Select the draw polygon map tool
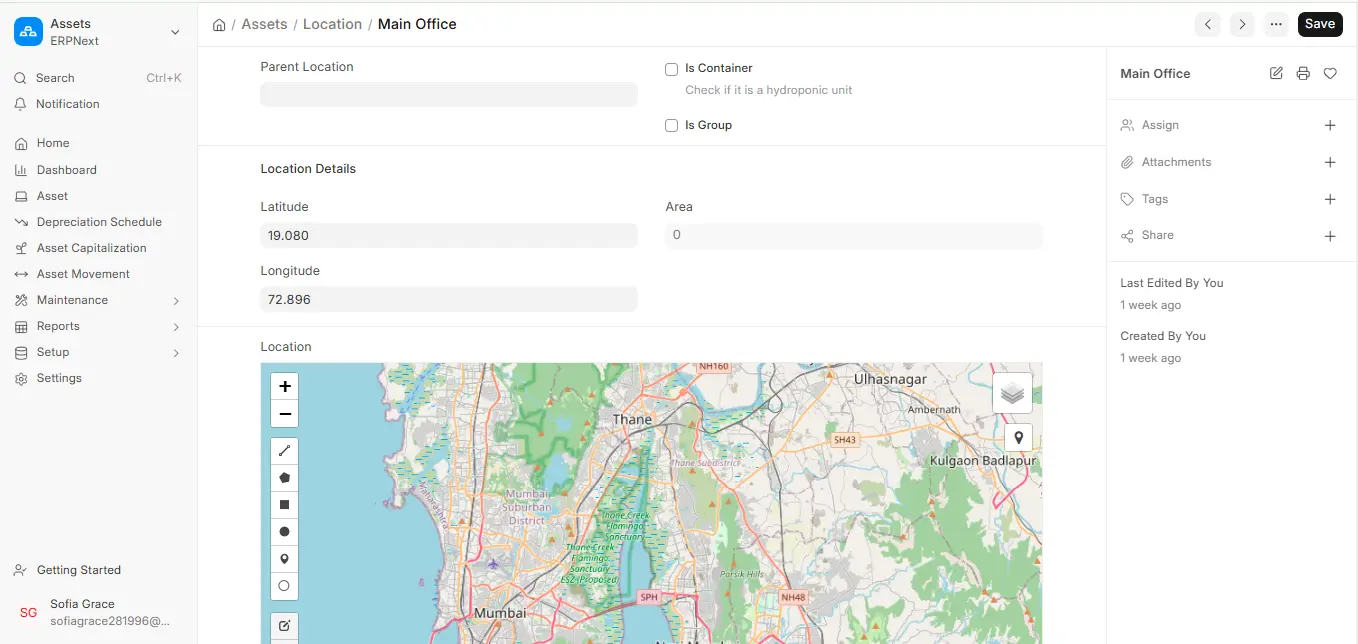The width and height of the screenshot is (1358, 644). tap(284, 478)
